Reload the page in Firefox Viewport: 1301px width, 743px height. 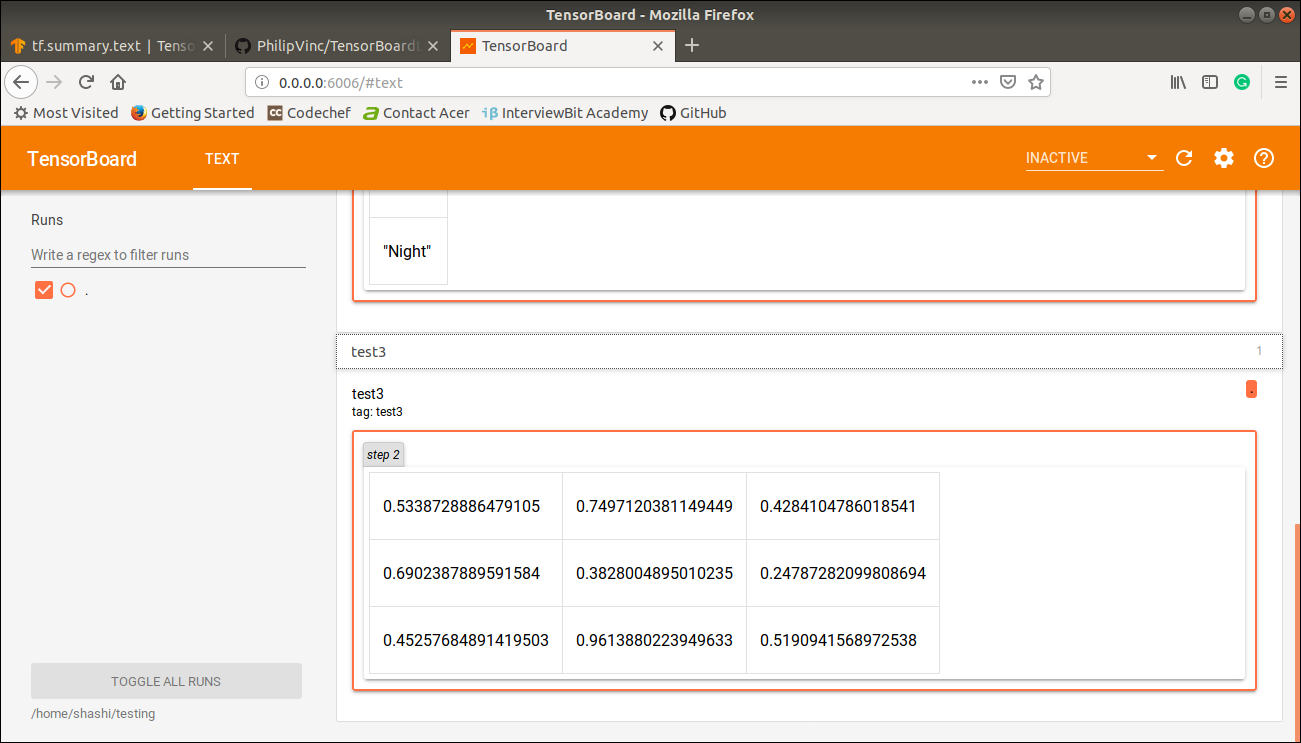click(87, 82)
